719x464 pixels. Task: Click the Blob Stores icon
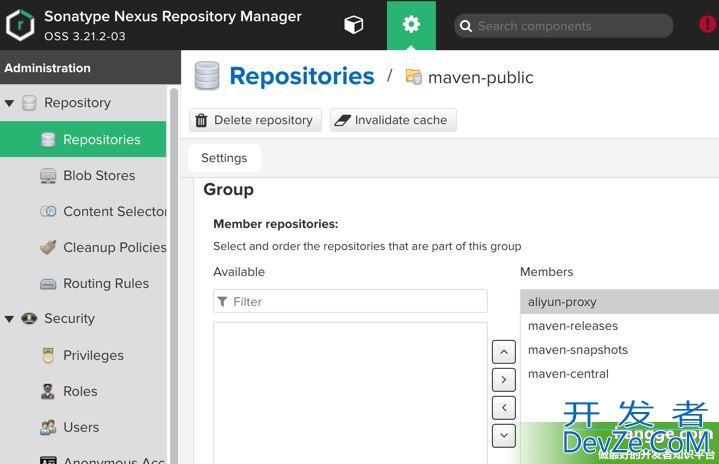coord(48,176)
